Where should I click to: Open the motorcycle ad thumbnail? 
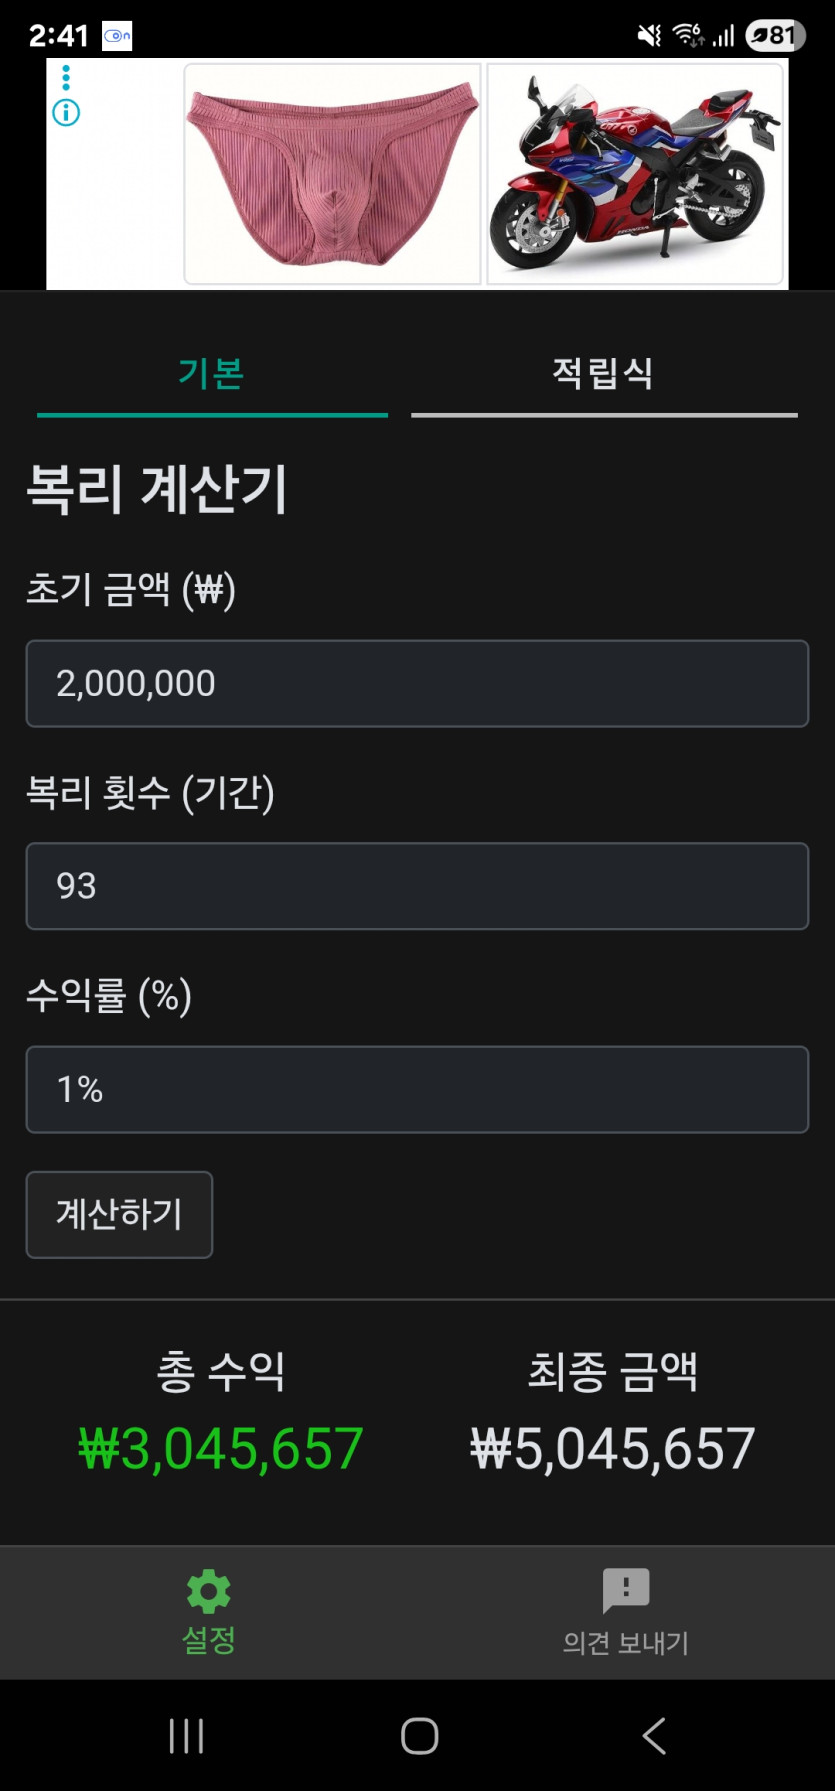(635, 174)
